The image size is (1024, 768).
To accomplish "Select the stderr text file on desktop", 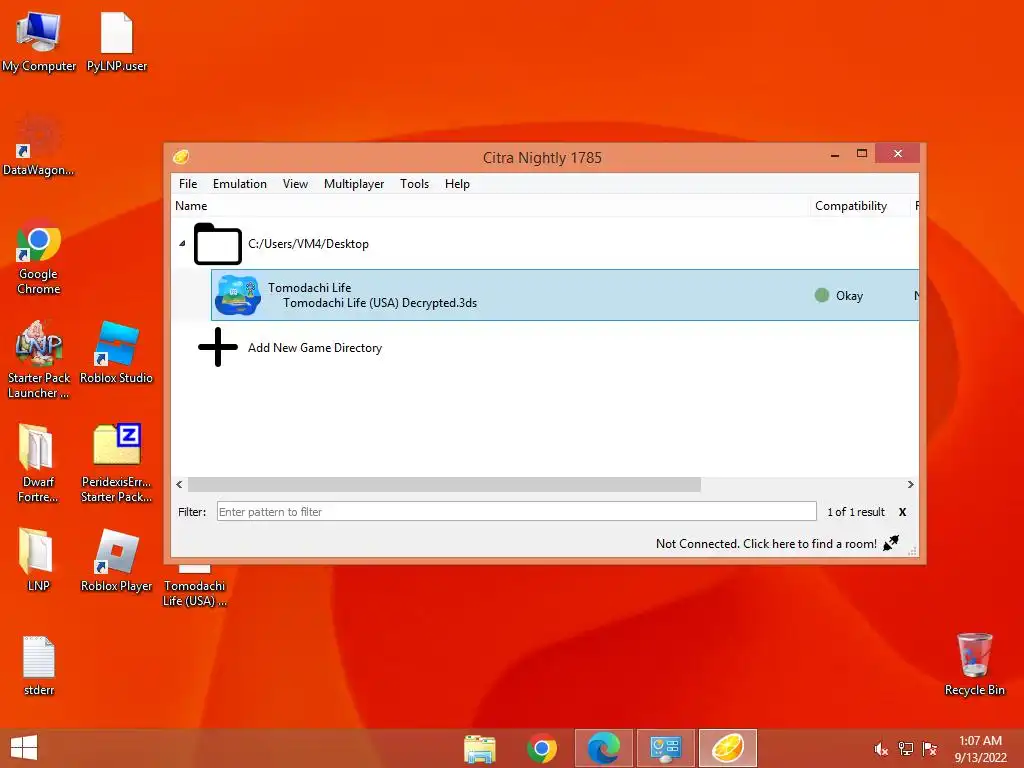I will coord(39,665).
